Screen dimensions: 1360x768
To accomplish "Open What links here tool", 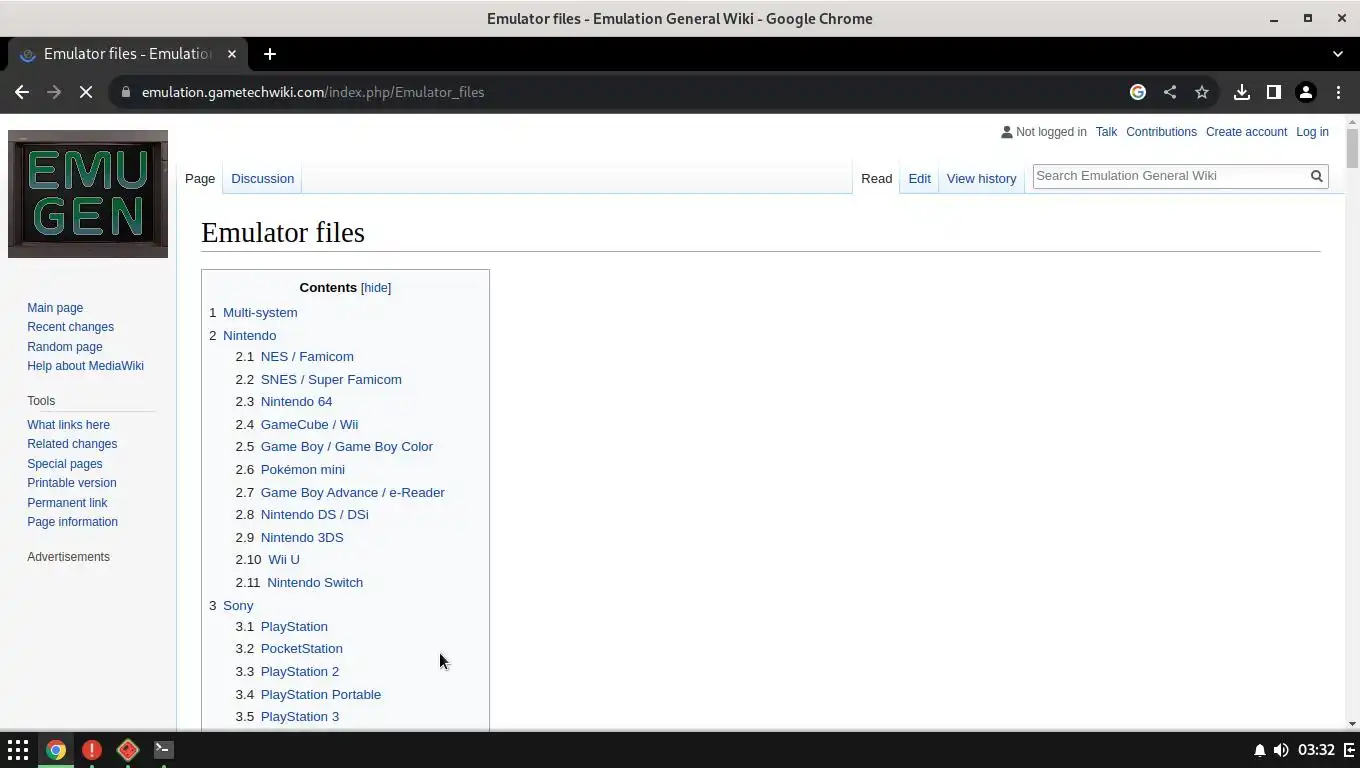I will [x=68, y=425].
